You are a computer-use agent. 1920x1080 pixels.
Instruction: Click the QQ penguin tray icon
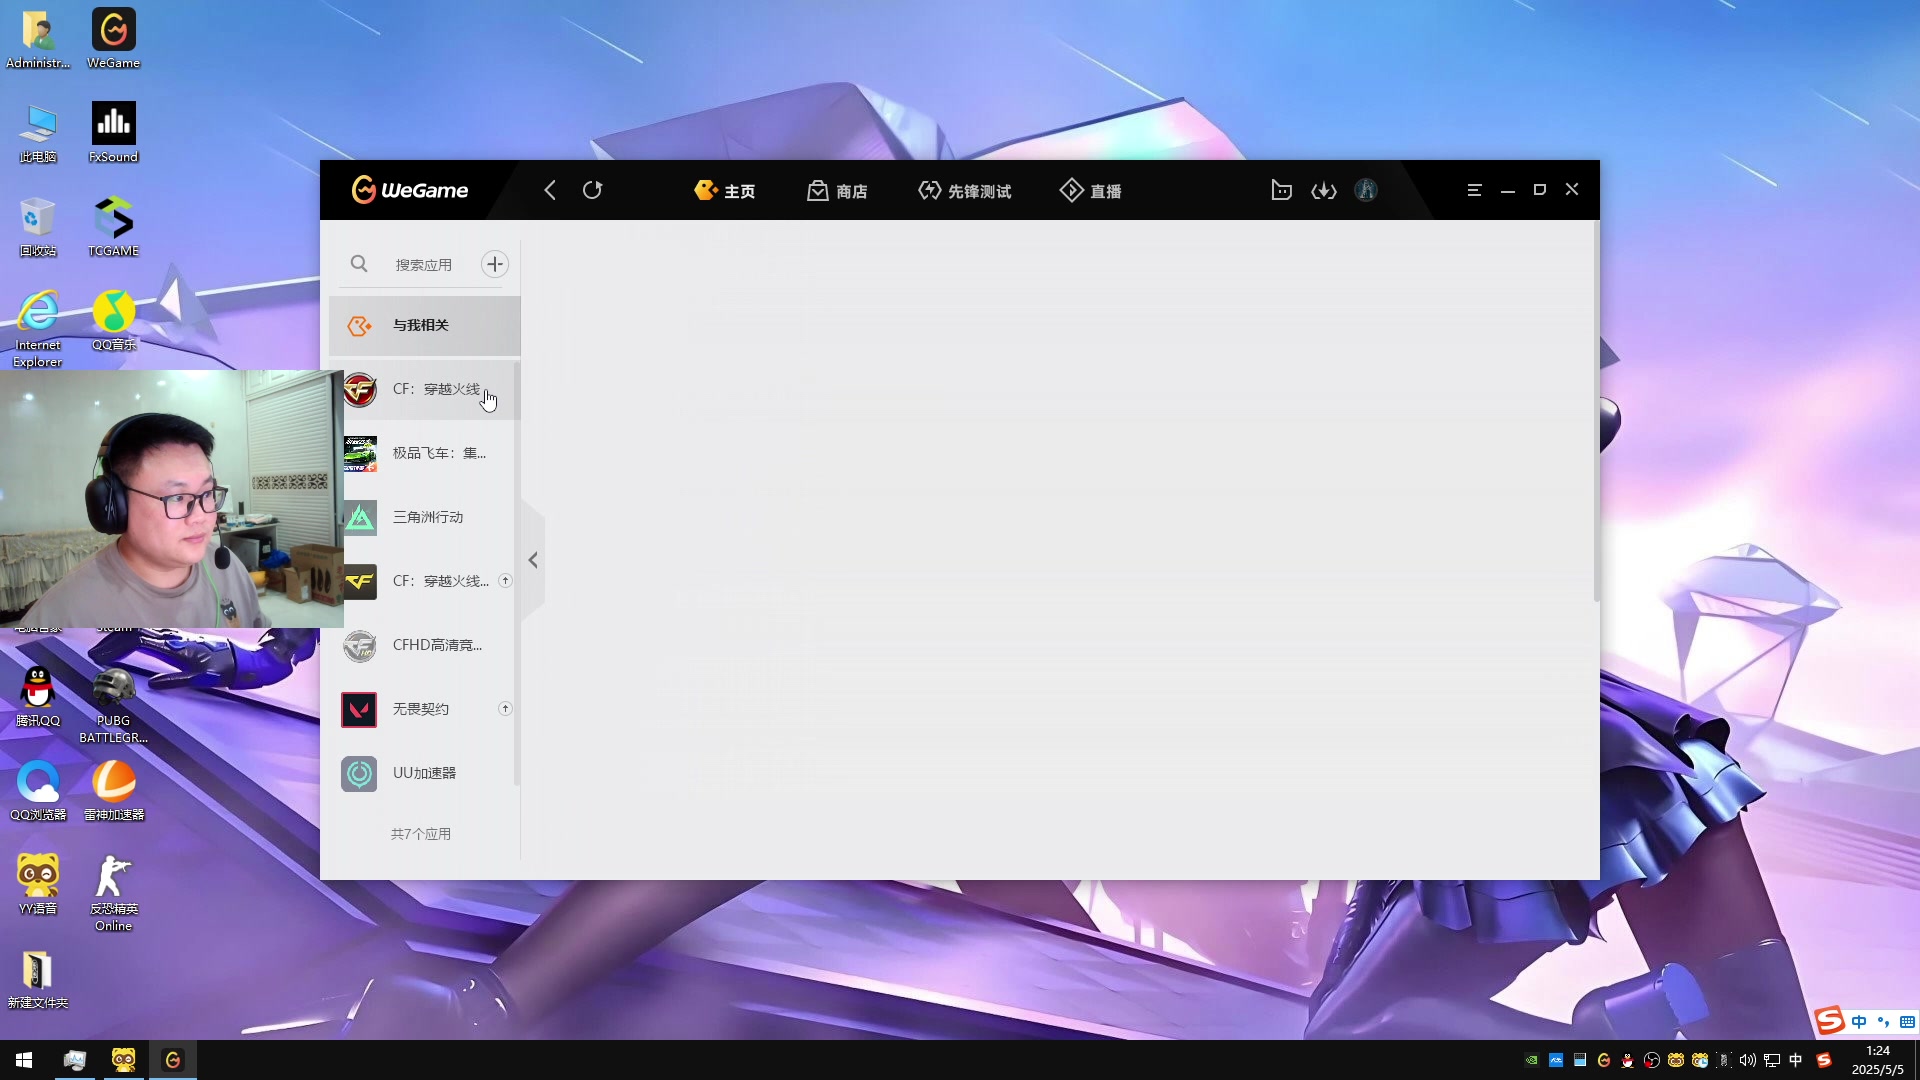(x=1628, y=1060)
